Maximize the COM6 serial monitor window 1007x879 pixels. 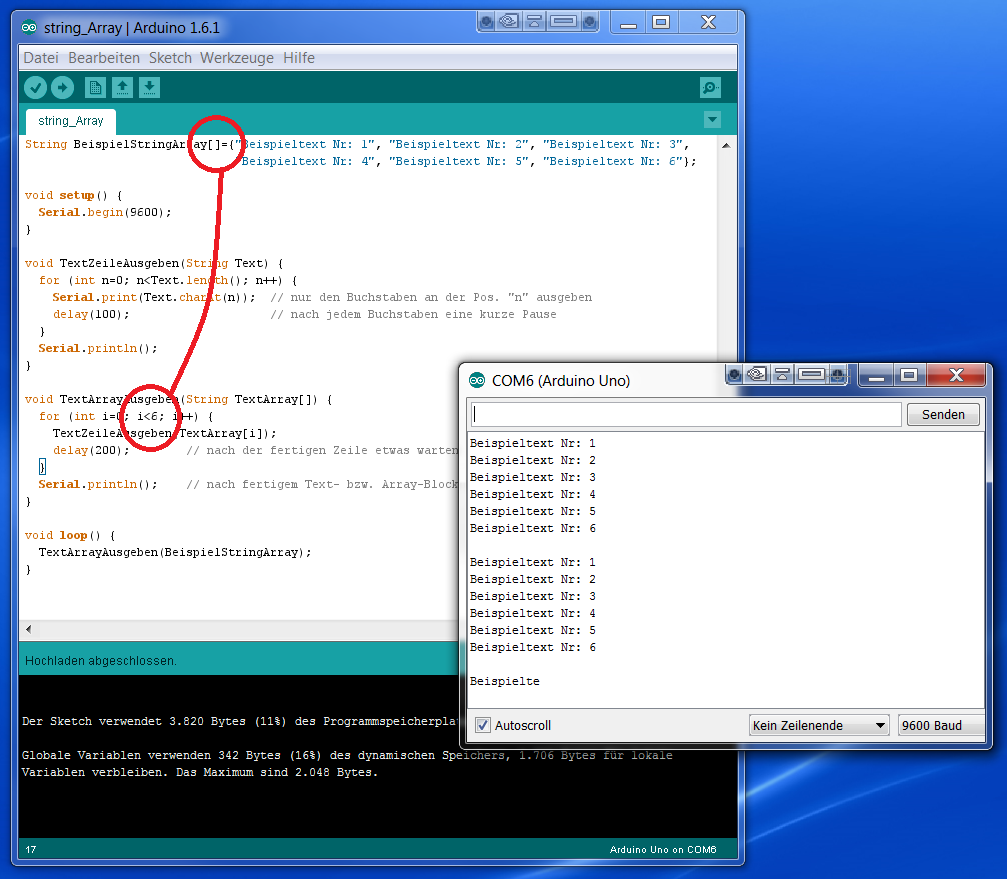click(x=909, y=375)
